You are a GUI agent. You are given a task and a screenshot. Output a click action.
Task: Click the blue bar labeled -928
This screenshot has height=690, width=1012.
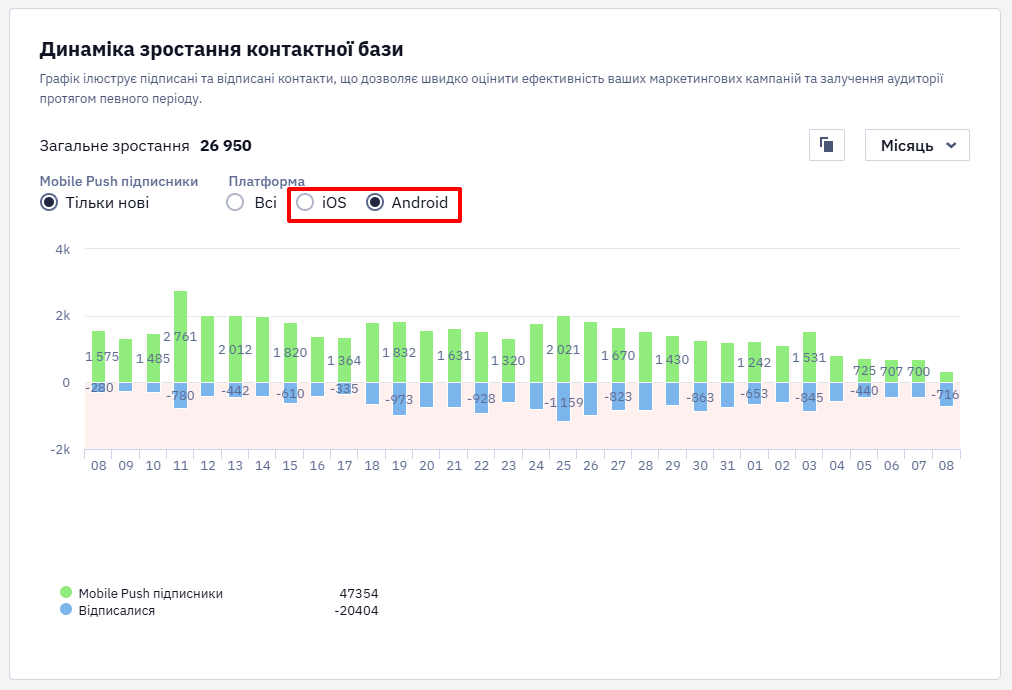pos(481,398)
